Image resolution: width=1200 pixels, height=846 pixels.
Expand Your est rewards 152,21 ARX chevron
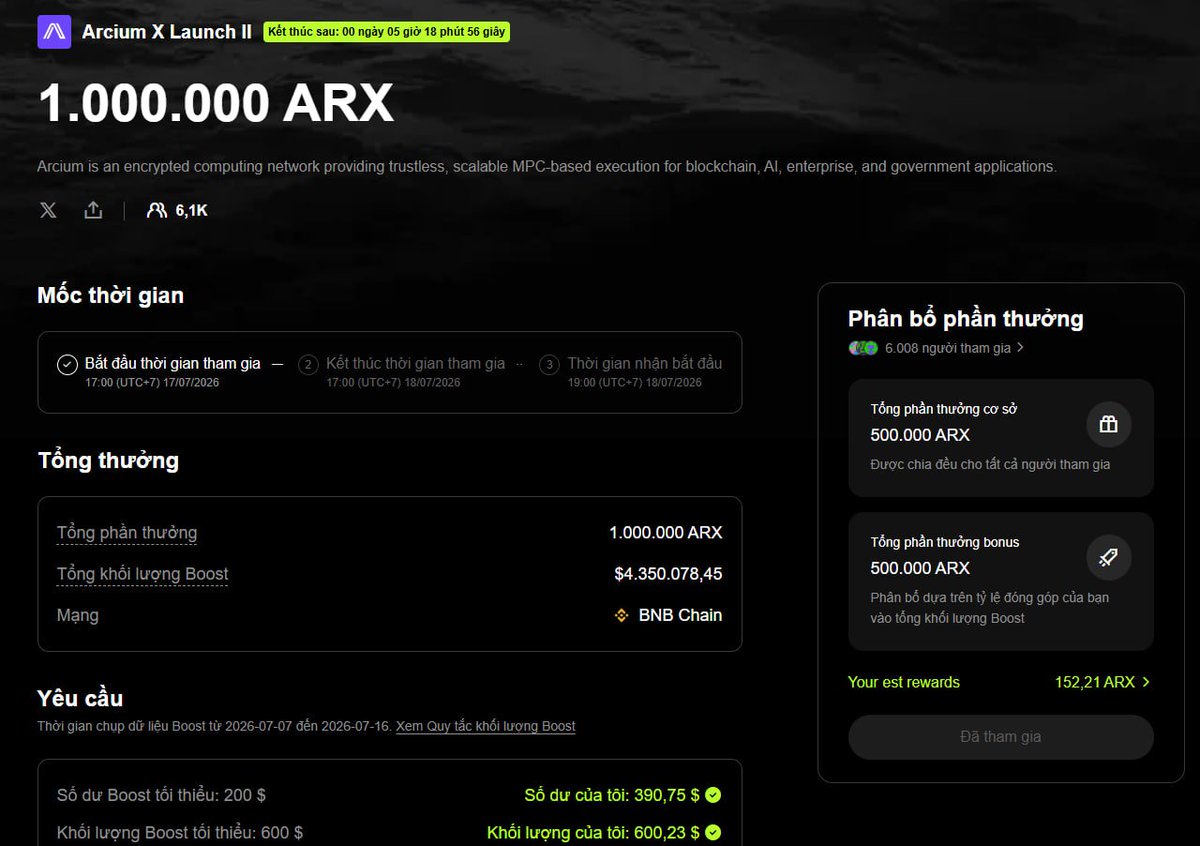(x=1146, y=682)
